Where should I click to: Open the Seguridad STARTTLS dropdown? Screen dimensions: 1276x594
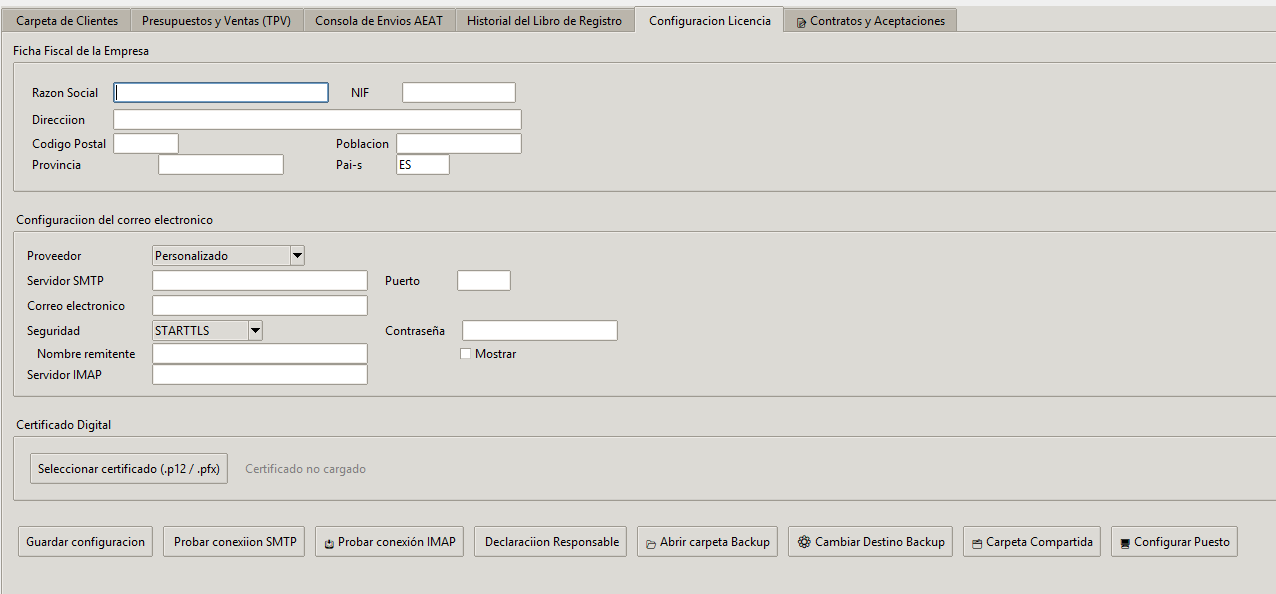pos(207,330)
